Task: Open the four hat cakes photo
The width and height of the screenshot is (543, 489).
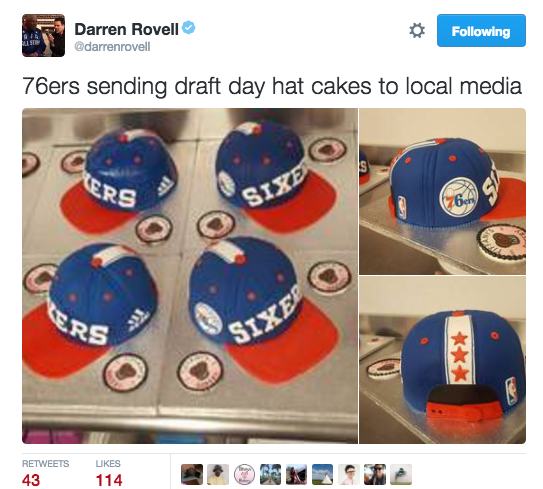Action: pyautogui.click(x=190, y=276)
